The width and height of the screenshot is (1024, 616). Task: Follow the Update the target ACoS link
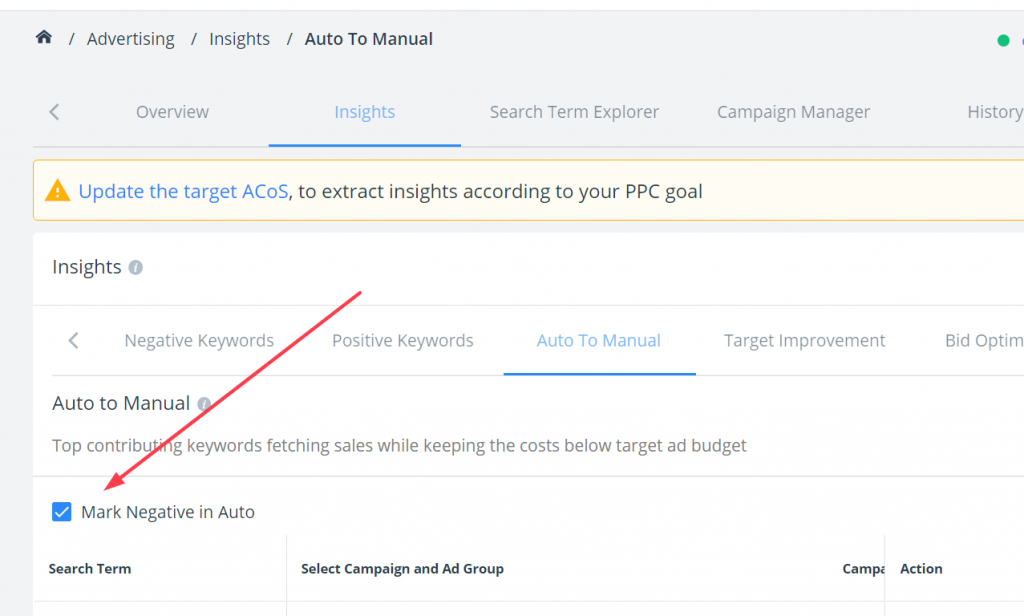[x=183, y=191]
